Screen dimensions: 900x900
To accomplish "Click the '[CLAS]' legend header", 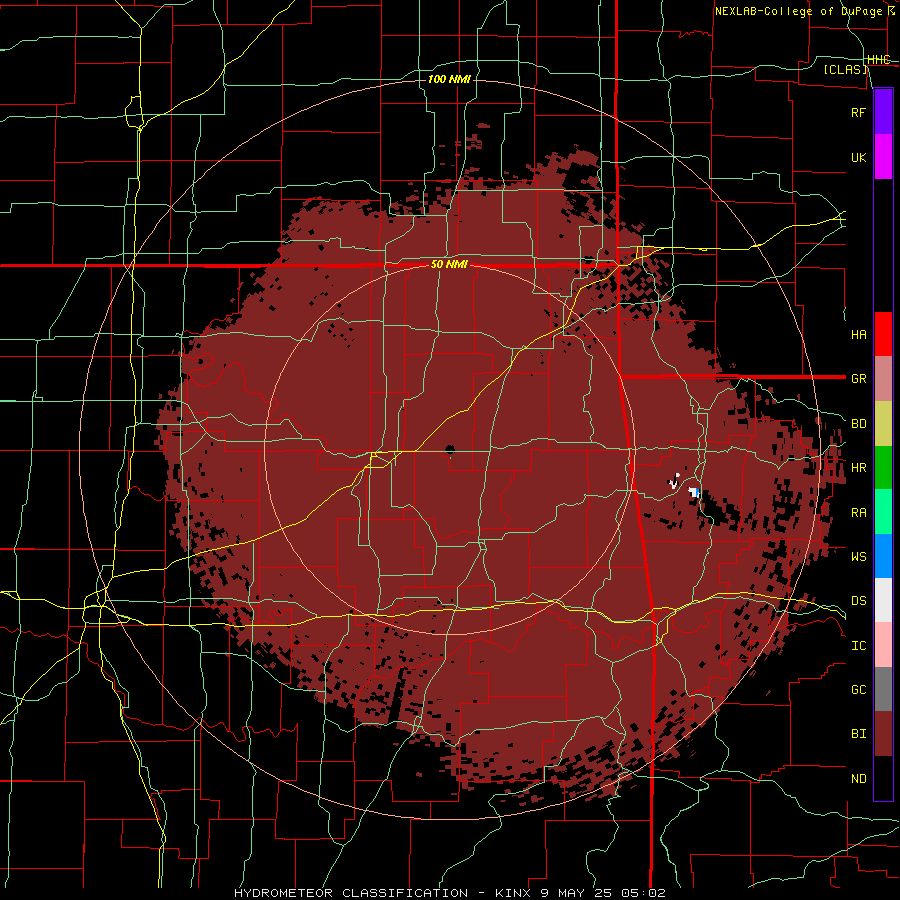I will 845,69.
